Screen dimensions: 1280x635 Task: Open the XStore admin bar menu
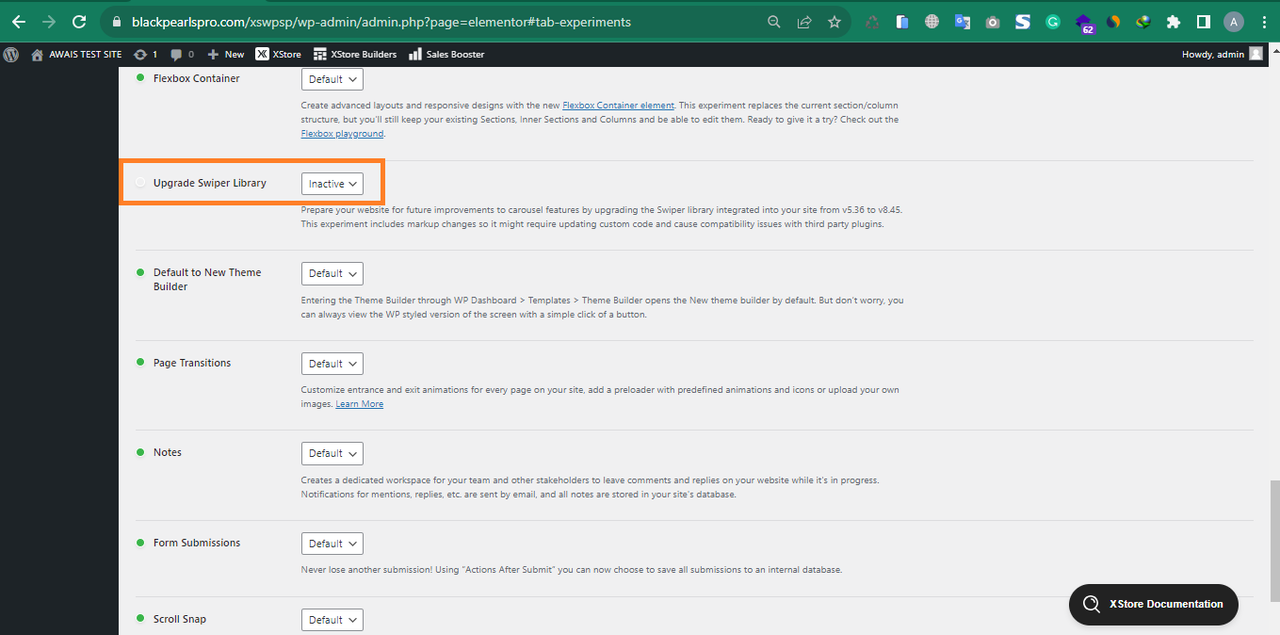tap(278, 54)
